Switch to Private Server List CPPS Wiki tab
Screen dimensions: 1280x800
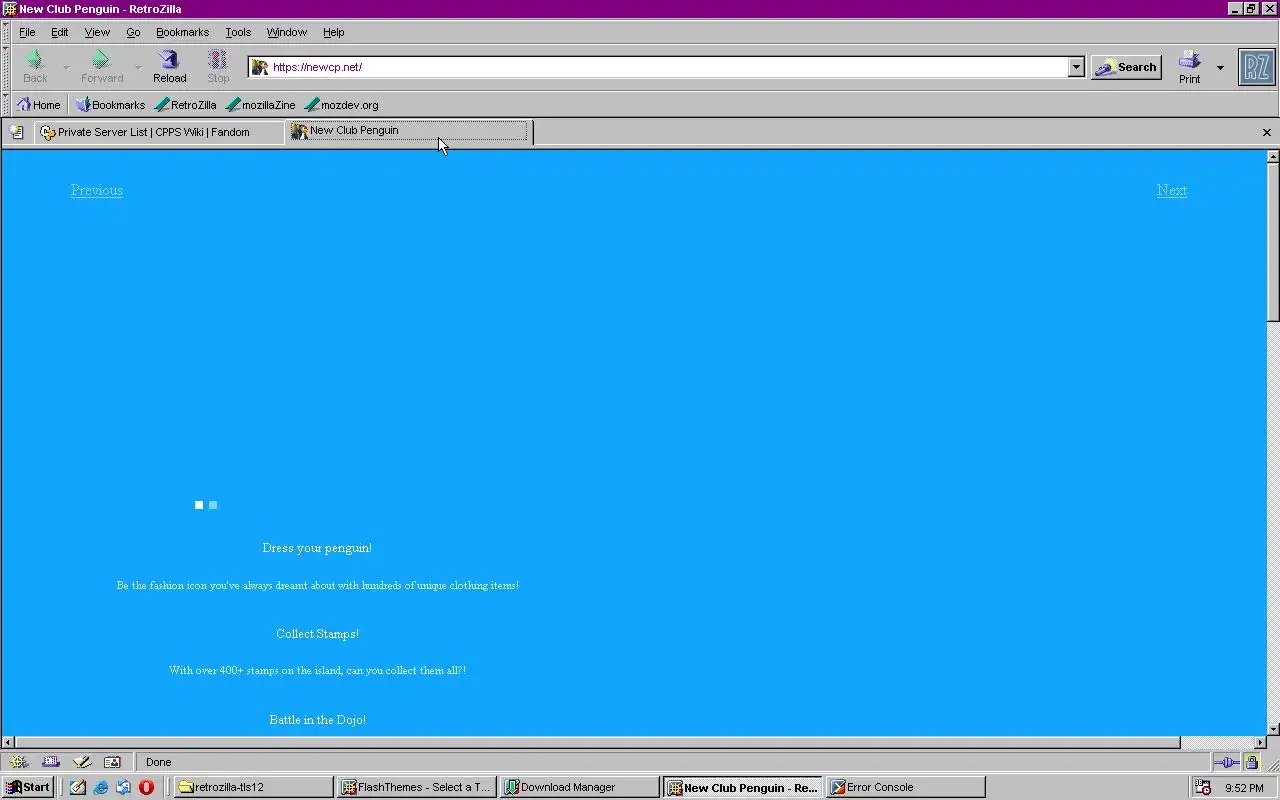[159, 132]
